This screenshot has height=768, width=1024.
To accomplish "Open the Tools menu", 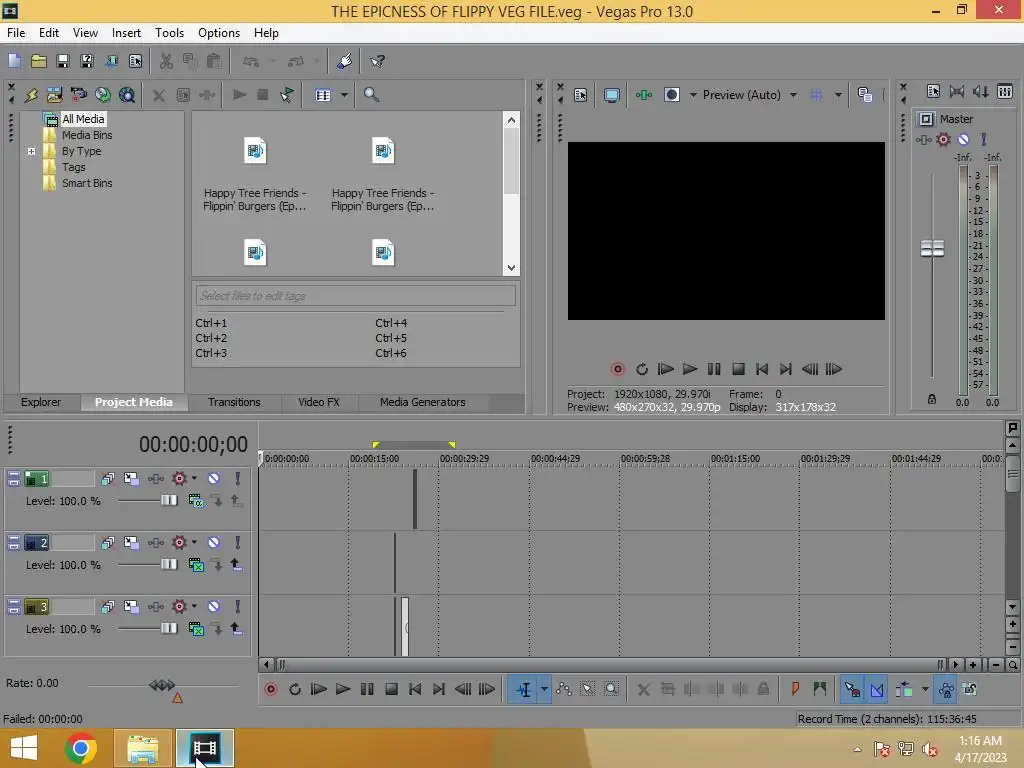I will [169, 33].
